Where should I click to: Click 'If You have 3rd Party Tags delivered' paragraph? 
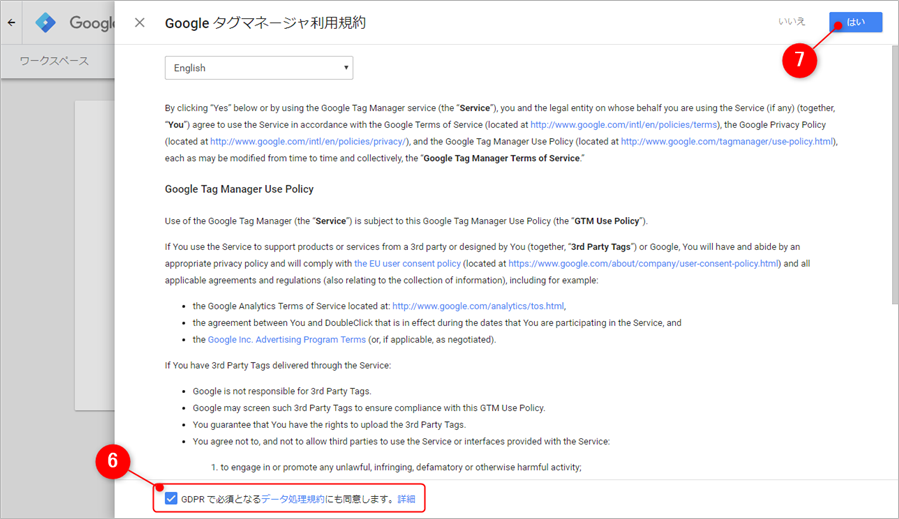tap(278, 365)
